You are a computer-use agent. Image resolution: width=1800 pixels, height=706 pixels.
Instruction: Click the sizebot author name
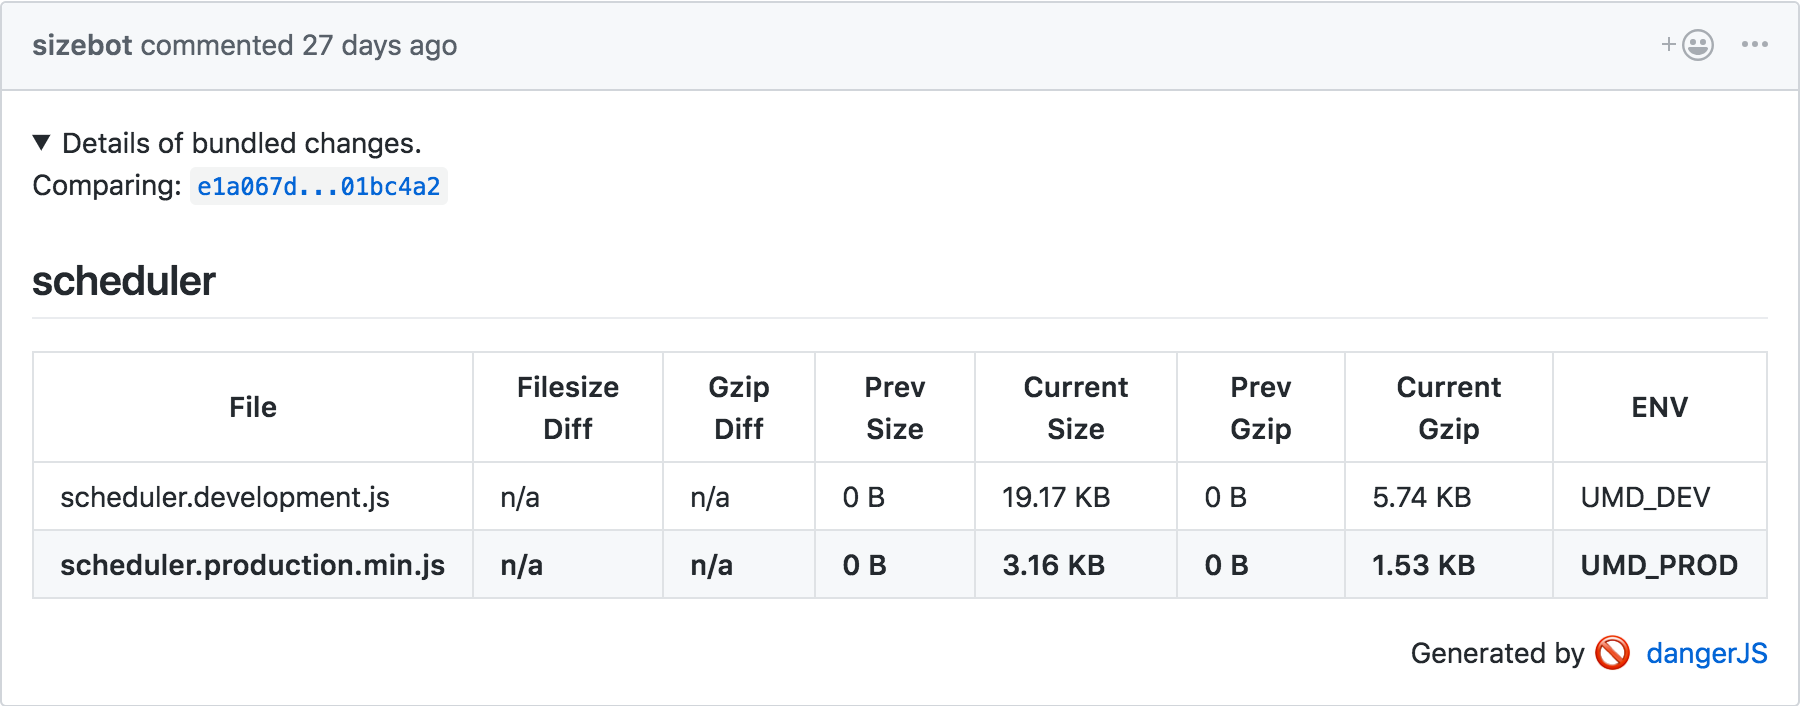(82, 46)
